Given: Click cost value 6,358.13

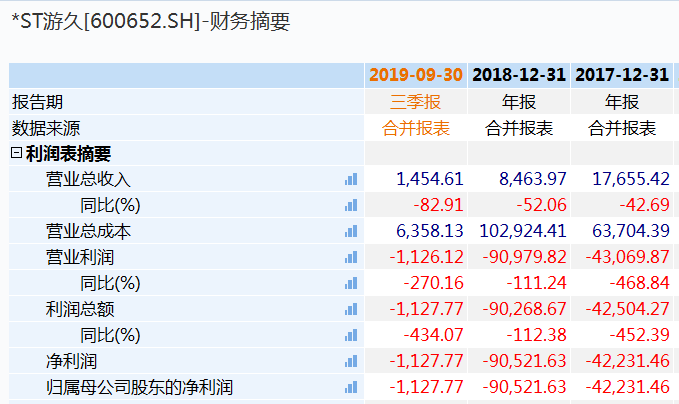Looking at the screenshot, I should (x=430, y=231).
